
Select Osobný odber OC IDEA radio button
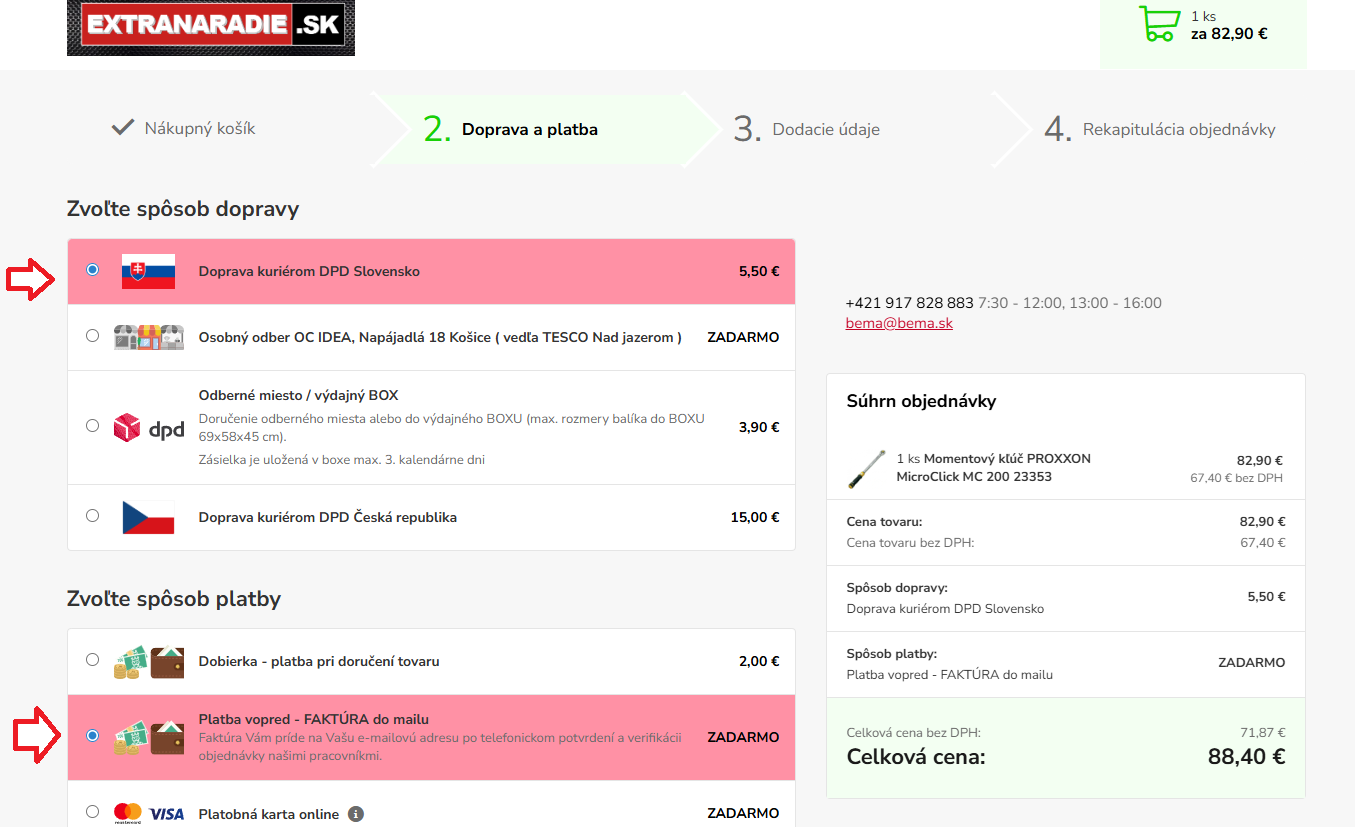pos(93,336)
